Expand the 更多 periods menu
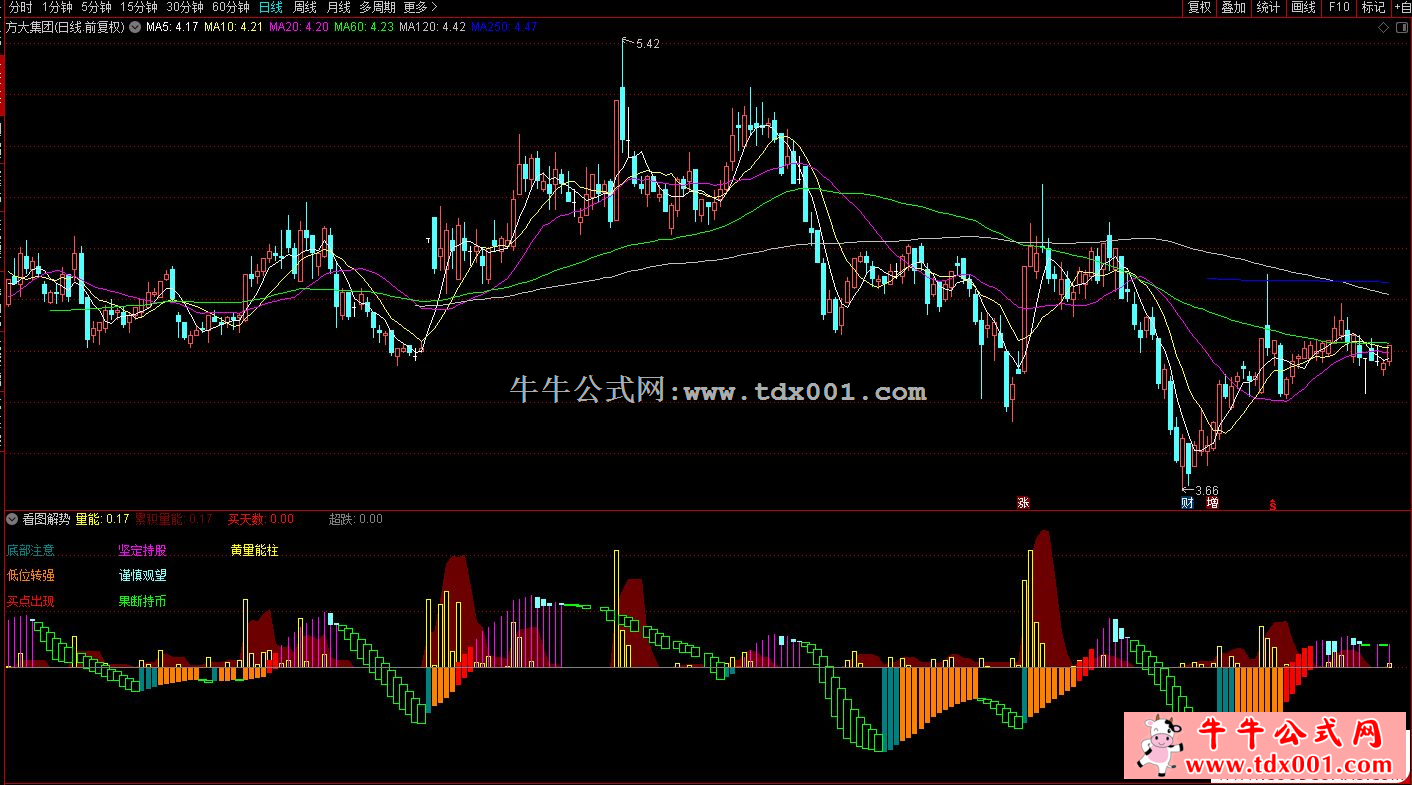The image size is (1412, 785). pos(420,7)
